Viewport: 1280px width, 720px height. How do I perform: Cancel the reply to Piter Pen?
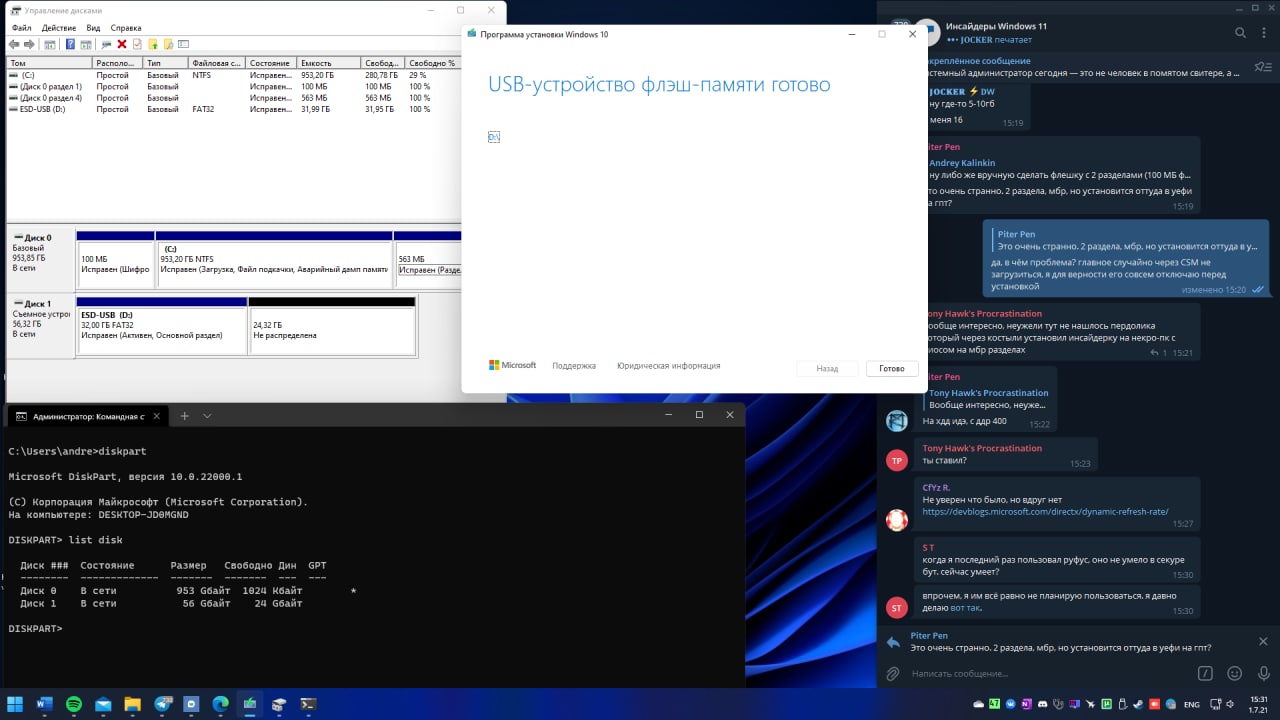(1263, 642)
